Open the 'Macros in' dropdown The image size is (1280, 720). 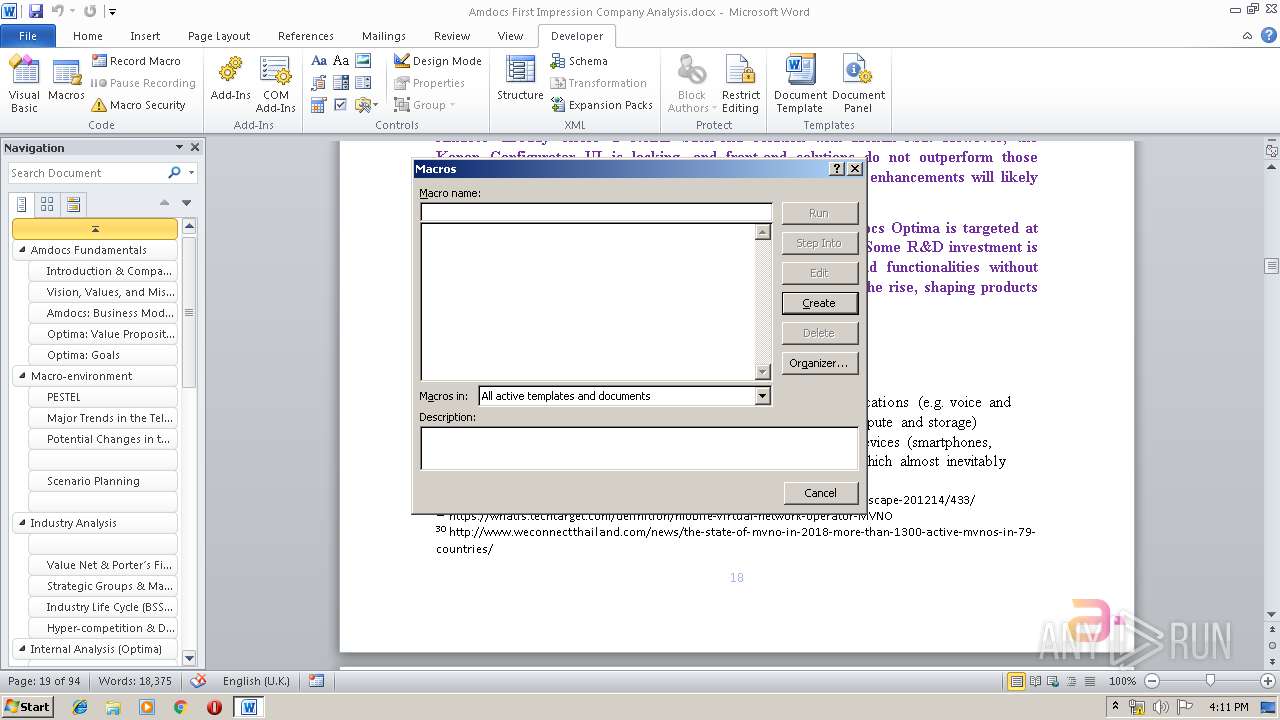(x=762, y=396)
